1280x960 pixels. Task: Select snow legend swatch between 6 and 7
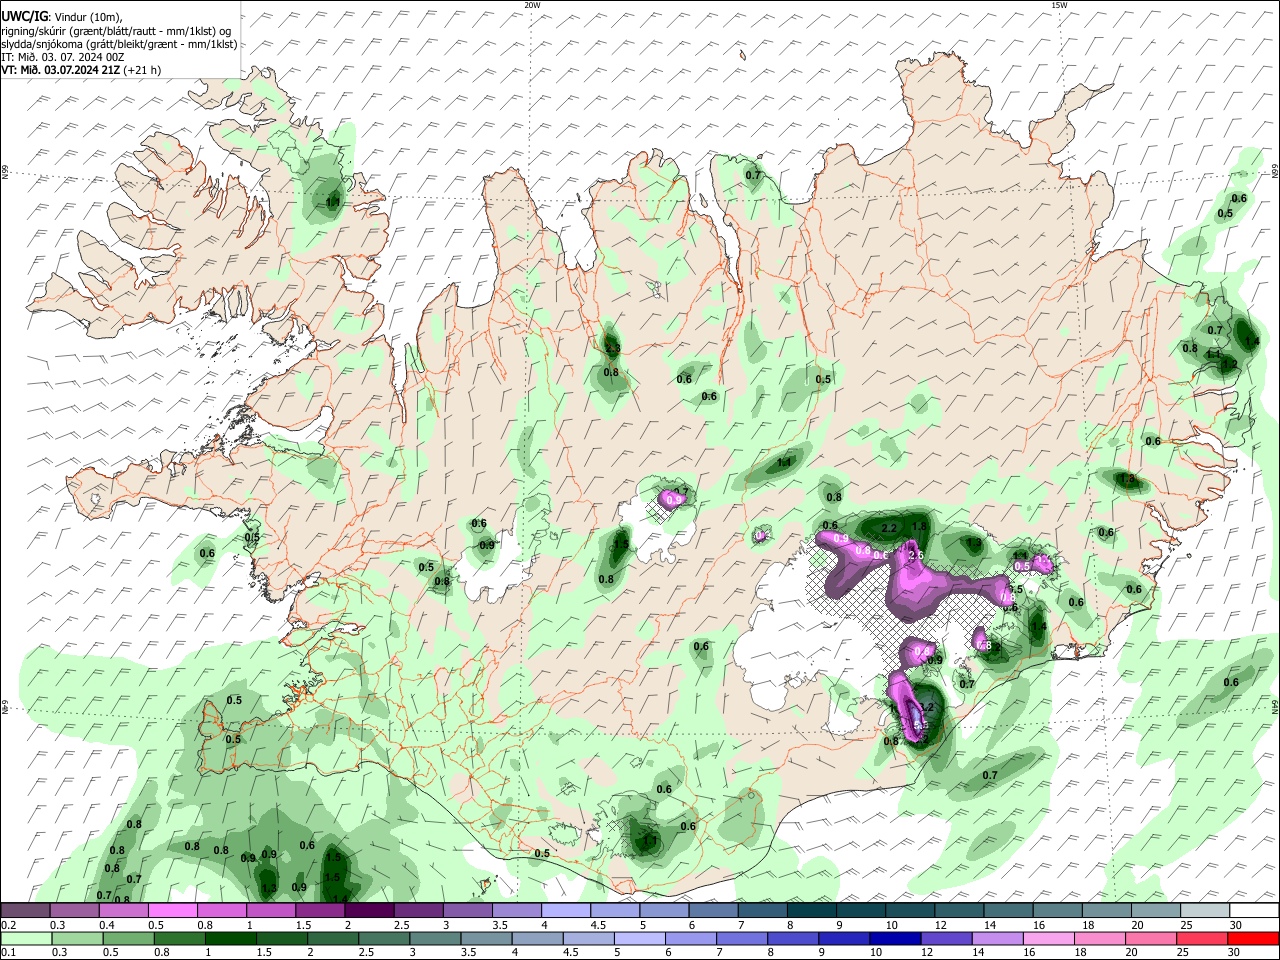(x=714, y=910)
